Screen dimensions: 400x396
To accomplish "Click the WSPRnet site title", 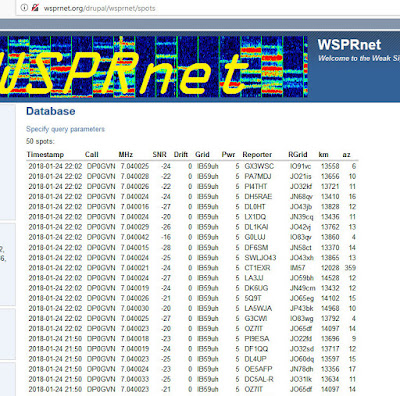I will pyautogui.click(x=349, y=45).
